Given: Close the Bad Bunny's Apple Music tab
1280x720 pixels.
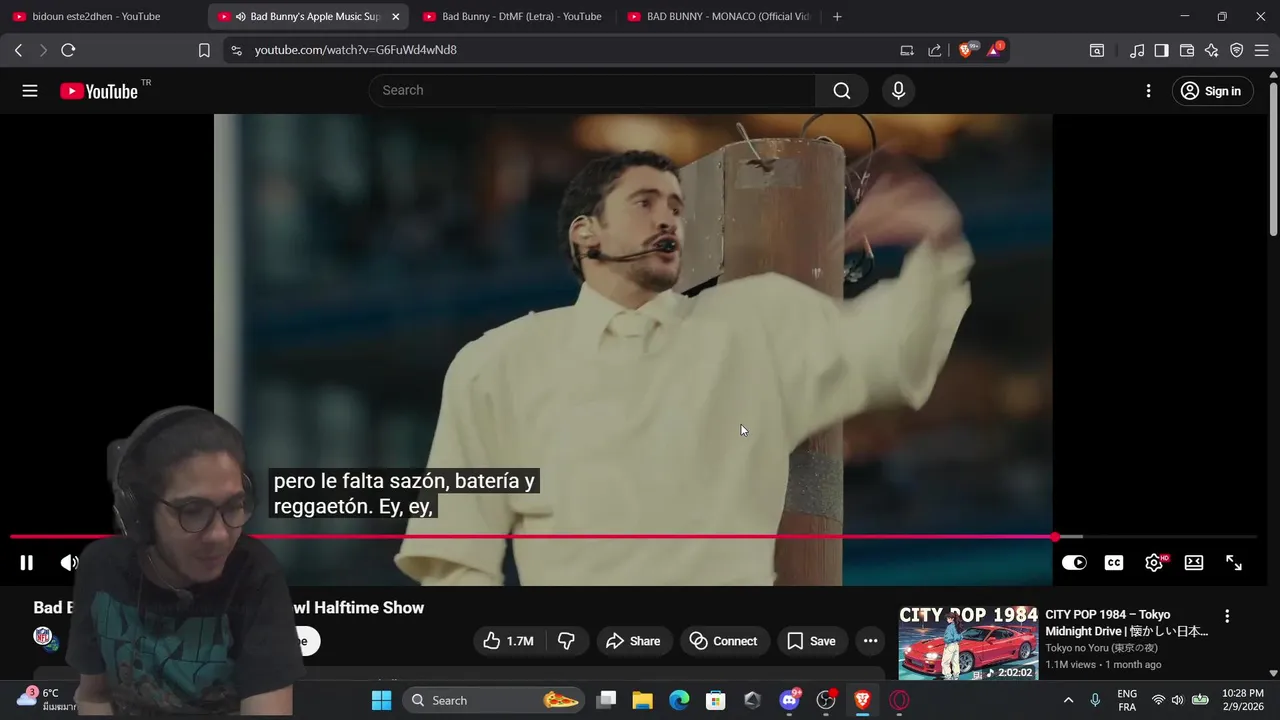Looking at the screenshot, I should coord(395,16).
